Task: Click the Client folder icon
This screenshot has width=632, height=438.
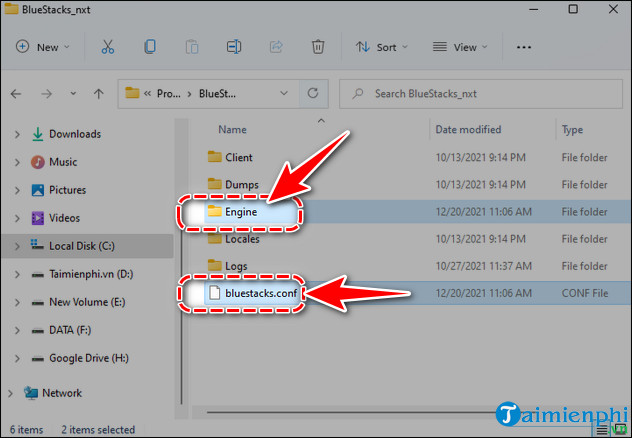Action: pyautogui.click(x=214, y=157)
